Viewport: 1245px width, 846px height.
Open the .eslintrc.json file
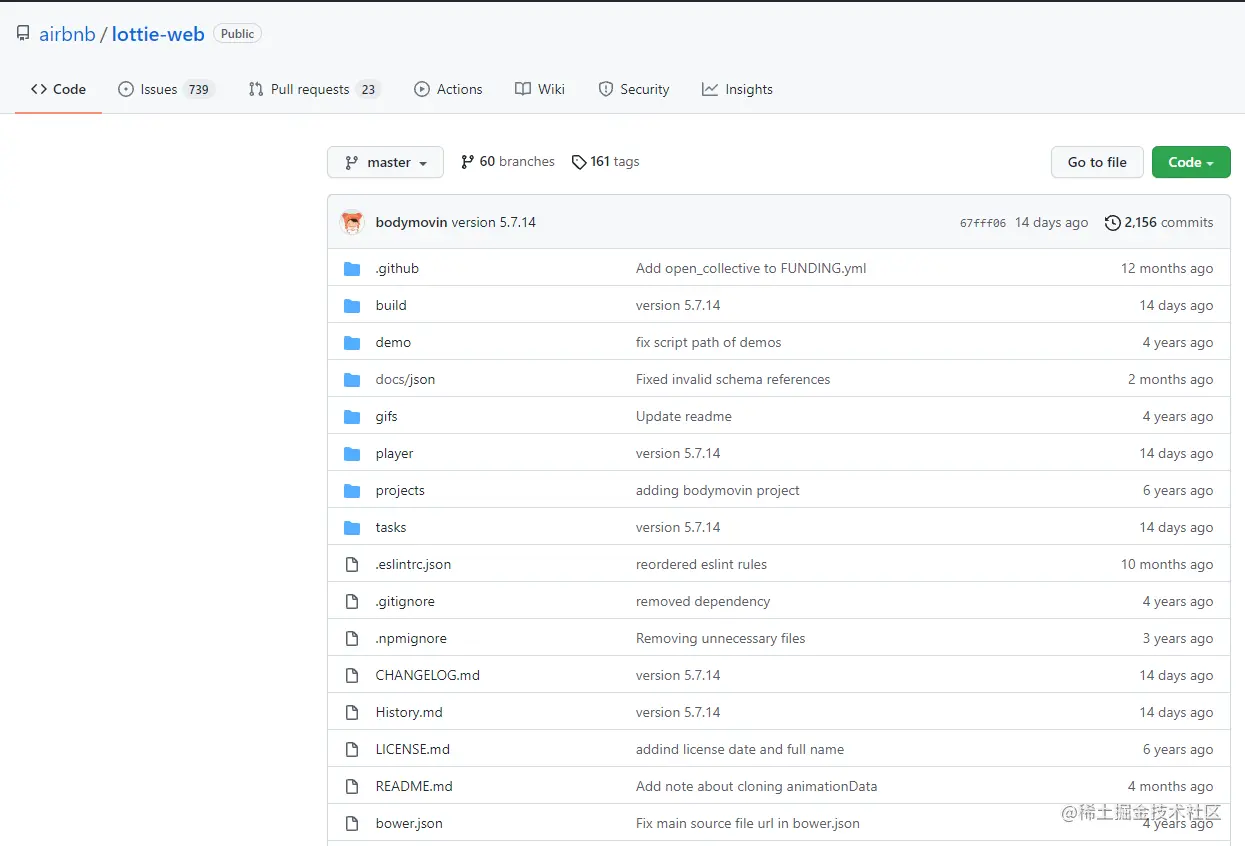413,565
